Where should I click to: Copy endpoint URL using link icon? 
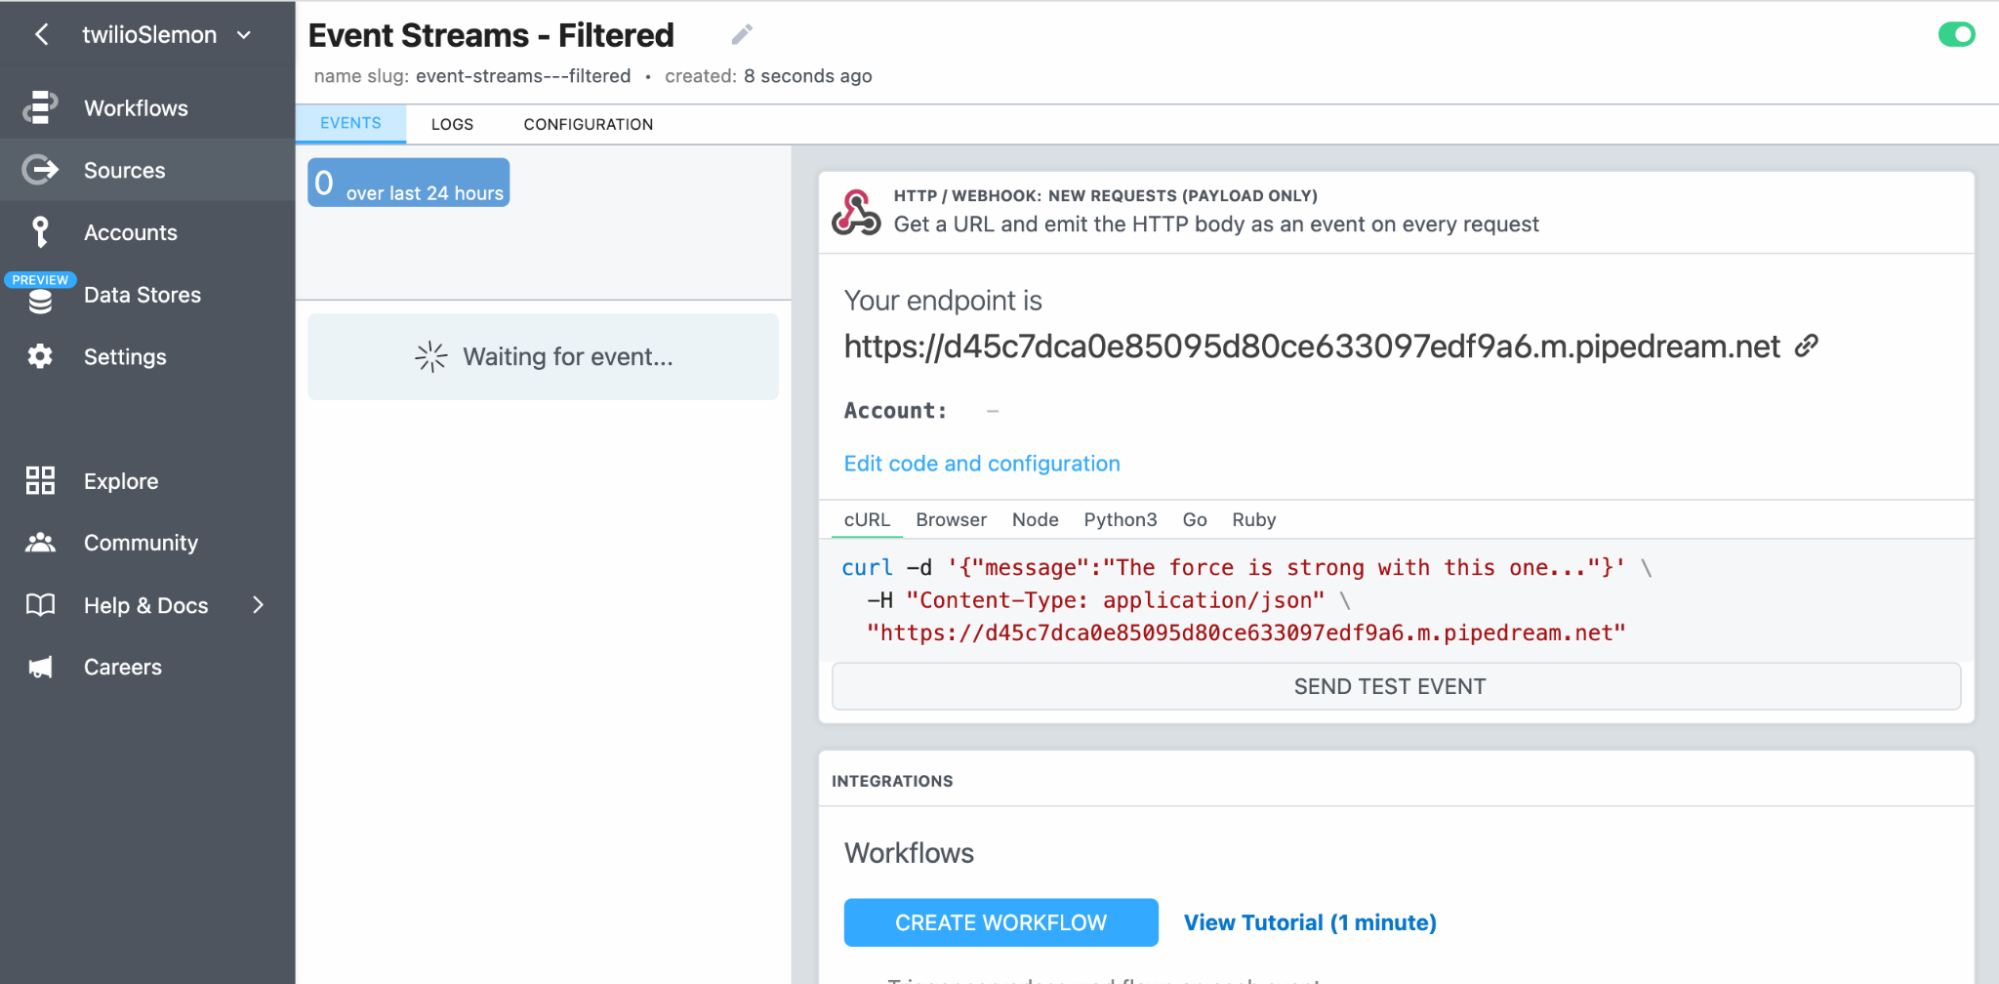point(1806,346)
